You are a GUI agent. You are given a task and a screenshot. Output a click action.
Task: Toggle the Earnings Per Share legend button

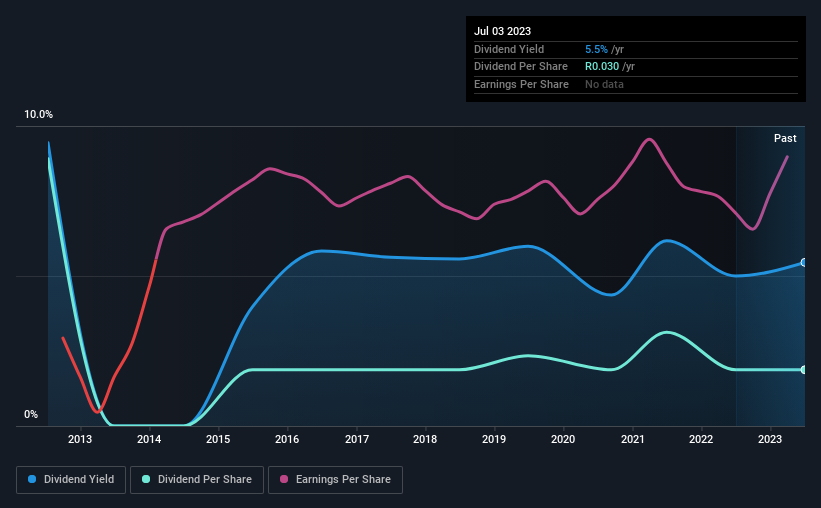(335, 480)
